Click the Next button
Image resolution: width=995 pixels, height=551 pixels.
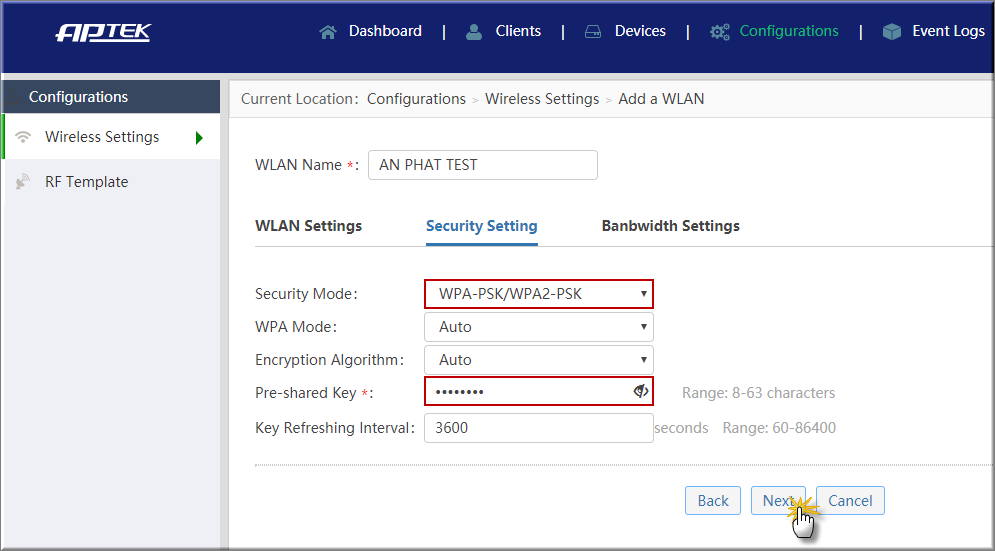pyautogui.click(x=778, y=501)
